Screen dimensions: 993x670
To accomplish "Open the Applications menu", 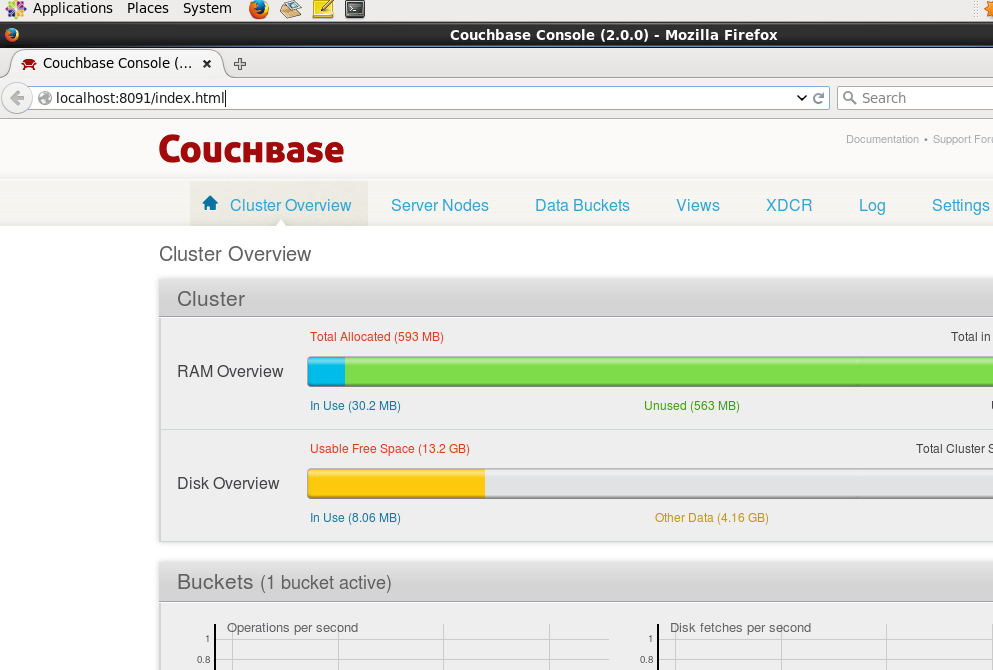I will 73,9.
